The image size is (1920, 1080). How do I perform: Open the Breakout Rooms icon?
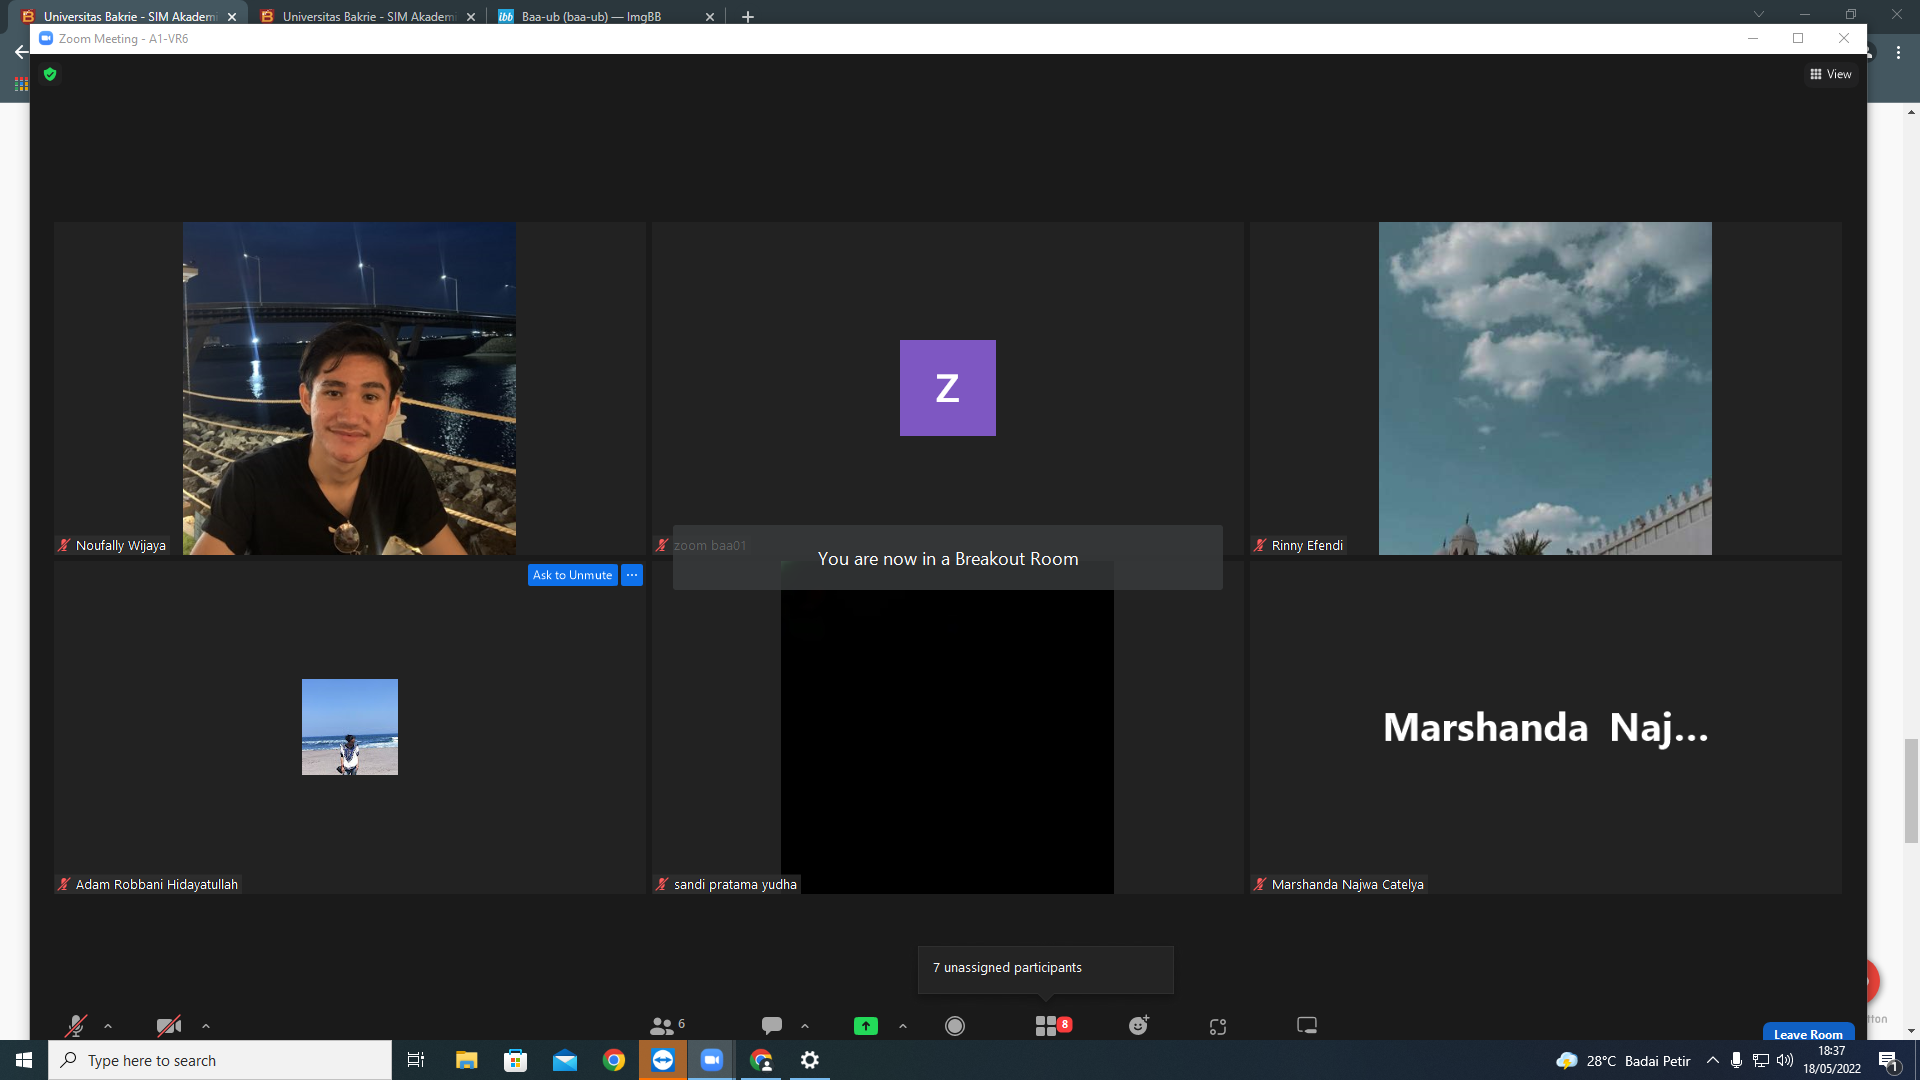coord(1046,1026)
